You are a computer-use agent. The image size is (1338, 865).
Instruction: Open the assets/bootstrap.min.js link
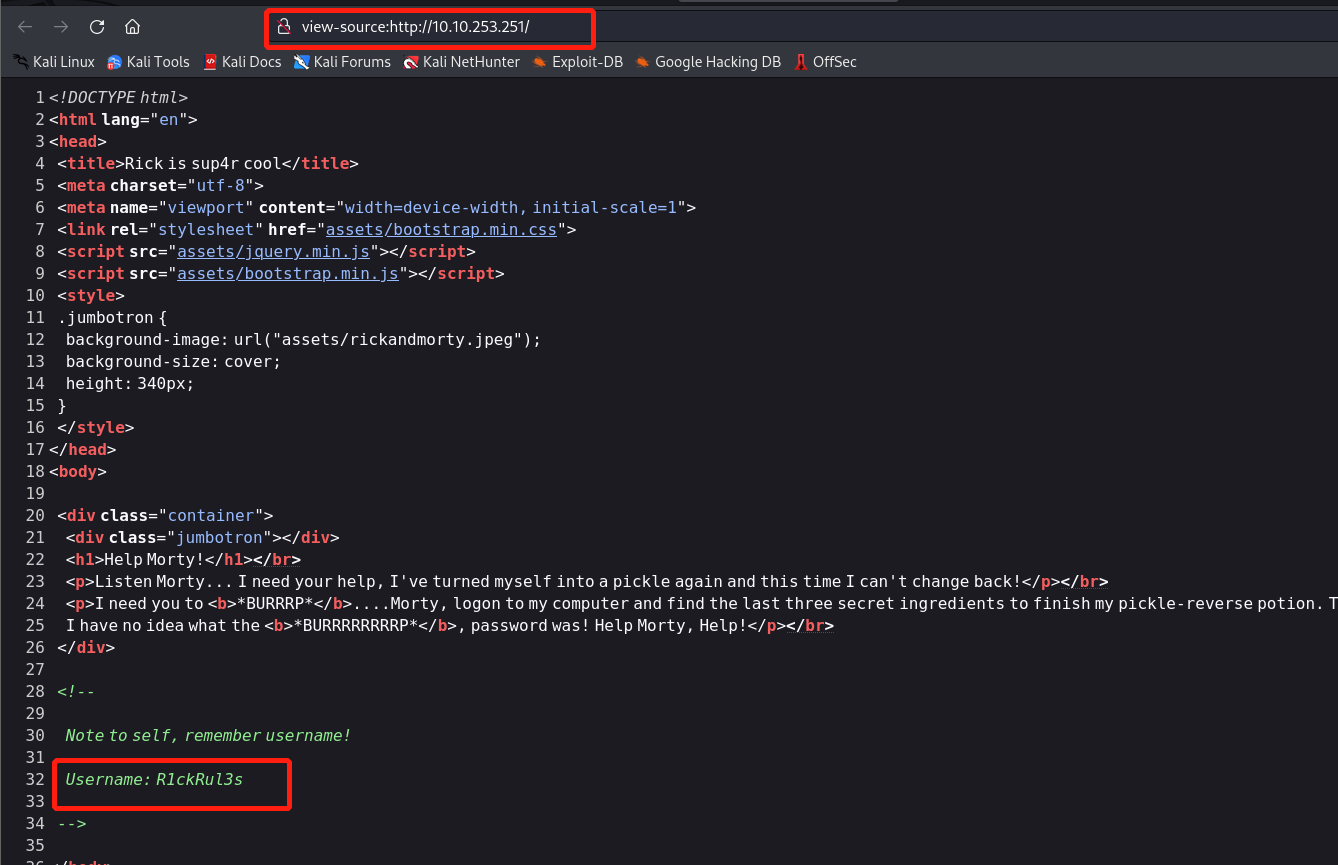point(288,273)
